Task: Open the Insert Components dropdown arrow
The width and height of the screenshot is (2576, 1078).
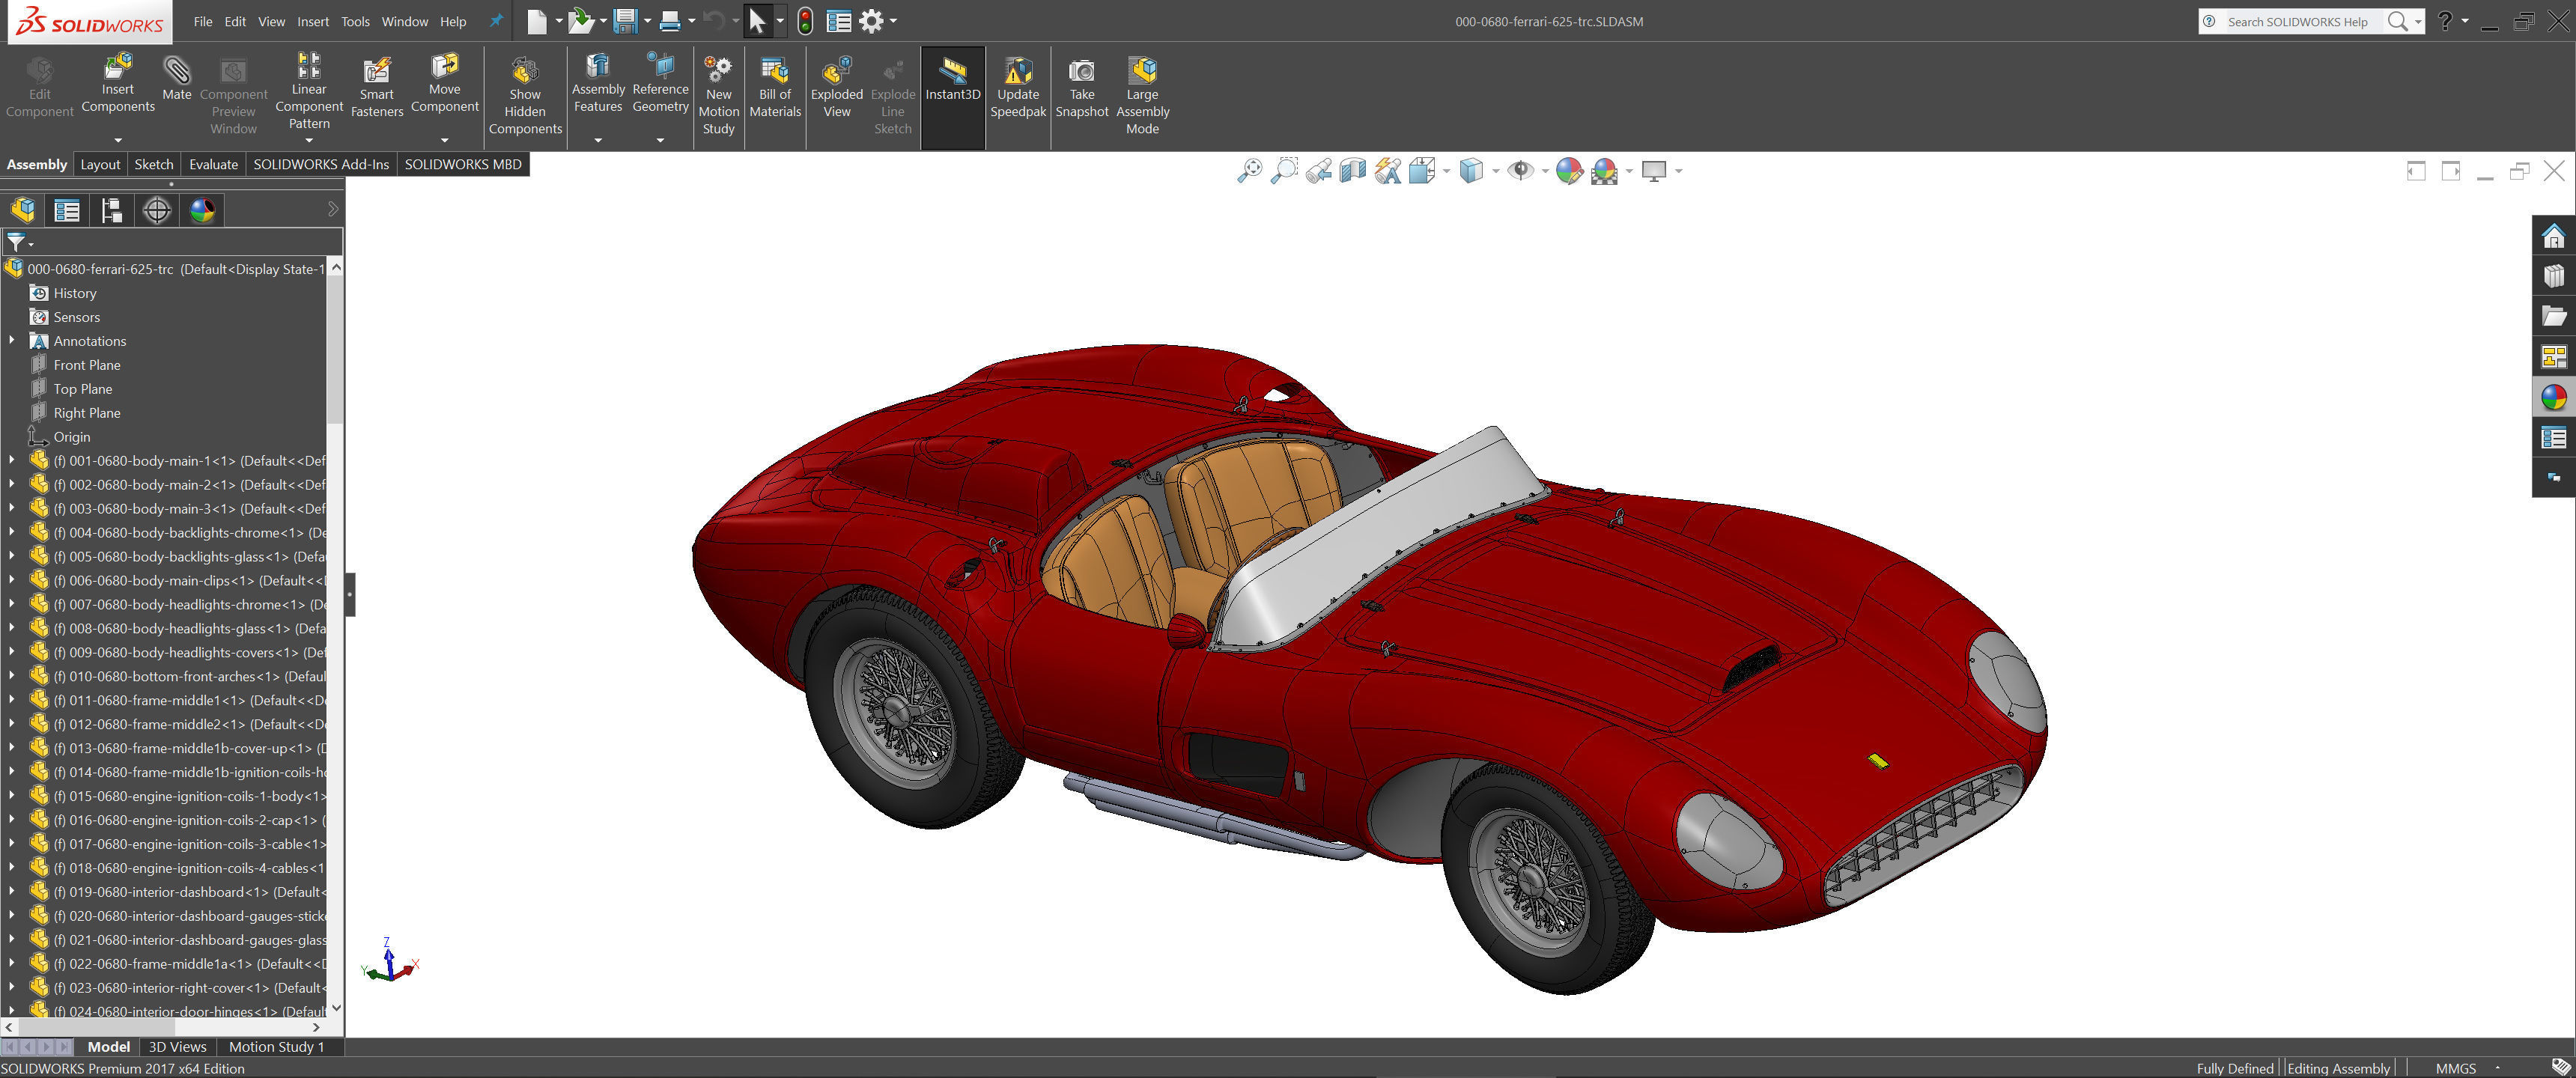Action: tap(117, 140)
